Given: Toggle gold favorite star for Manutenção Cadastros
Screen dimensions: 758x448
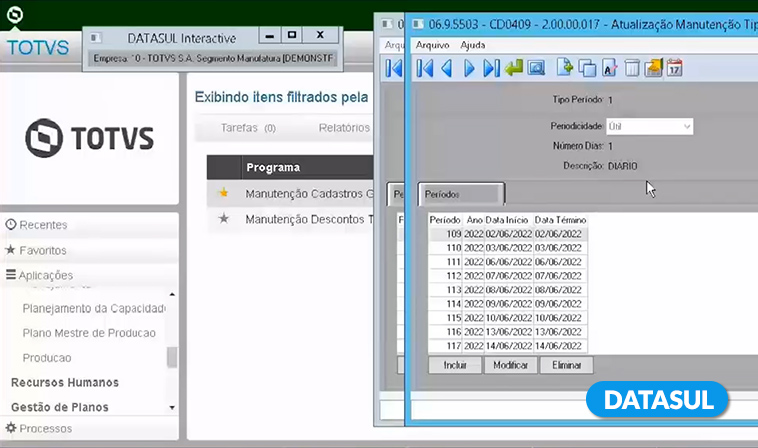Looking at the screenshot, I should click(224, 192).
